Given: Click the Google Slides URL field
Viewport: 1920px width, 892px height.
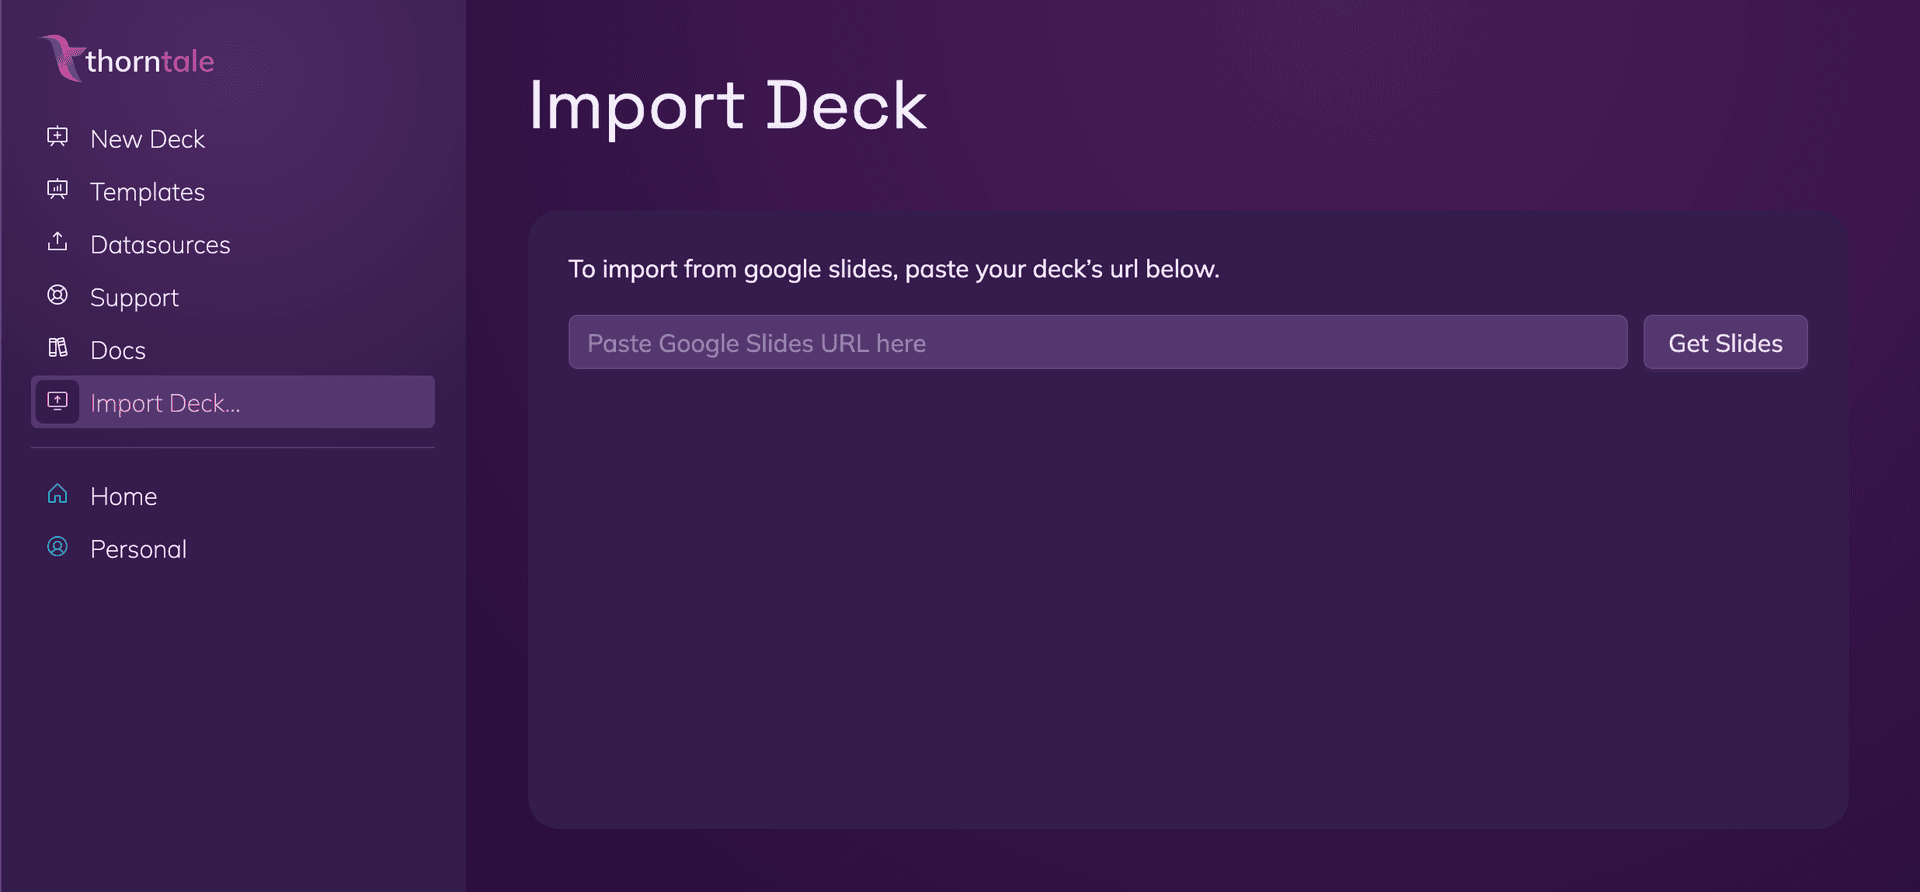Looking at the screenshot, I should coord(1097,342).
